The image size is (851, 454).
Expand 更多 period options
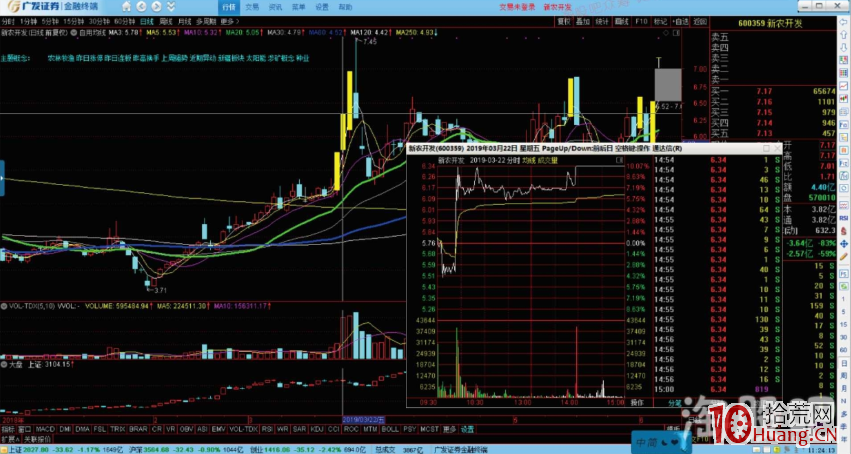(x=229, y=22)
